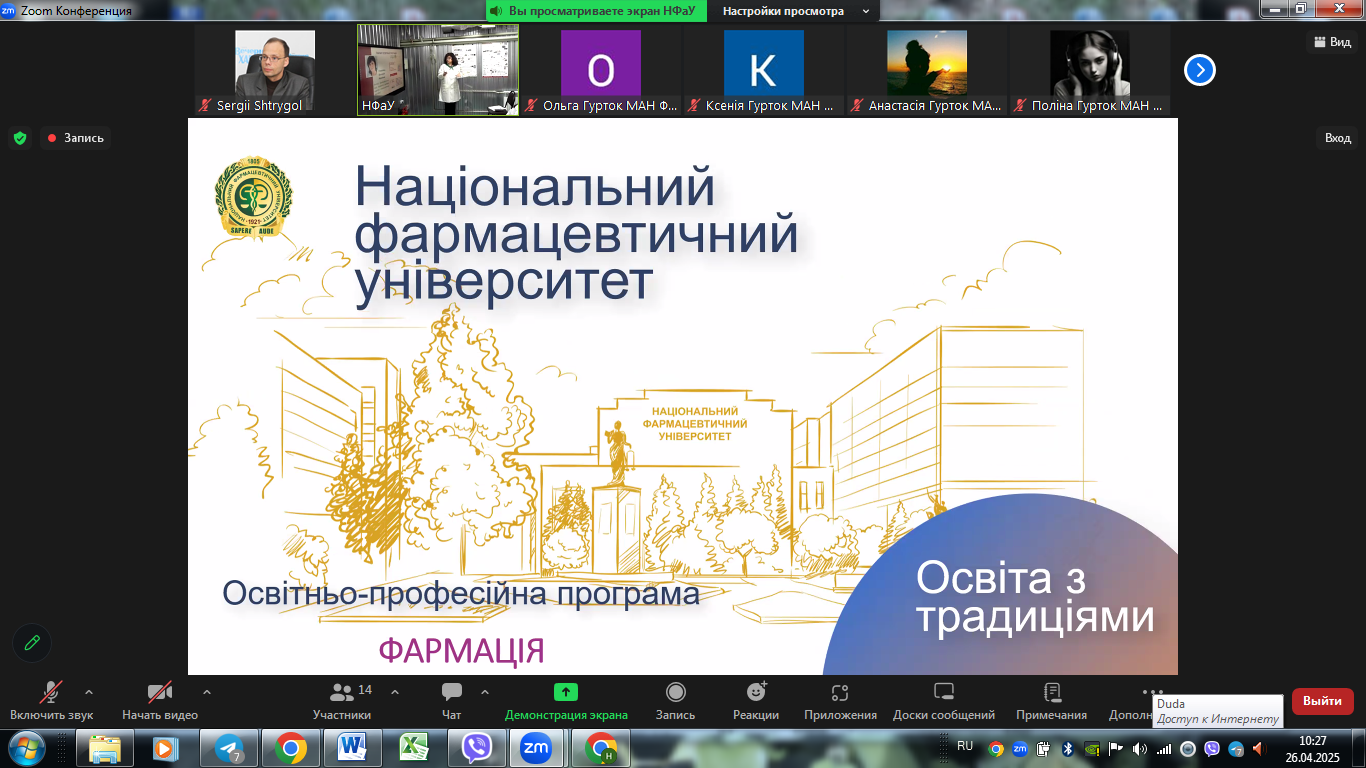The image size is (1366, 768).
Task: Open Windows Start menu orb
Action: tap(26, 748)
